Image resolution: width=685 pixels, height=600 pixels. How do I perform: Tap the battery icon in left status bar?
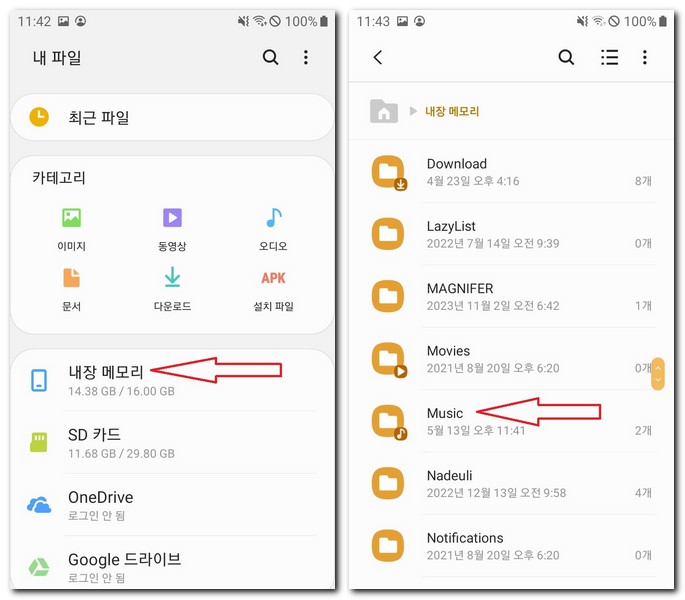pos(324,21)
